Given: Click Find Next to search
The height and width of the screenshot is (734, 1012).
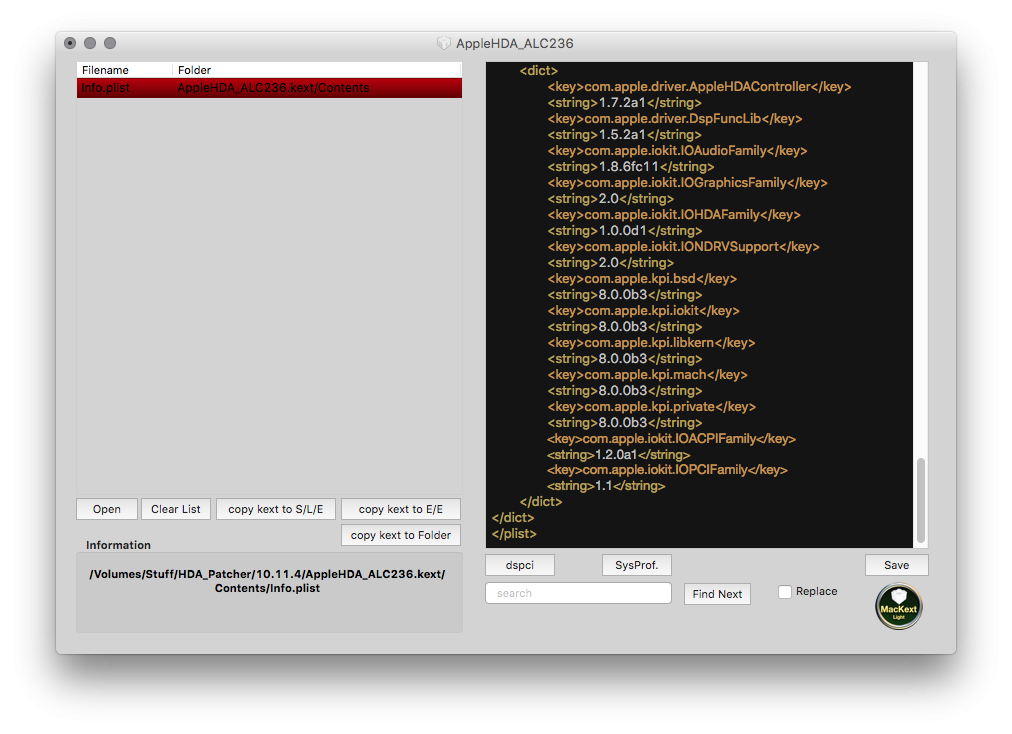Looking at the screenshot, I should (x=717, y=594).
